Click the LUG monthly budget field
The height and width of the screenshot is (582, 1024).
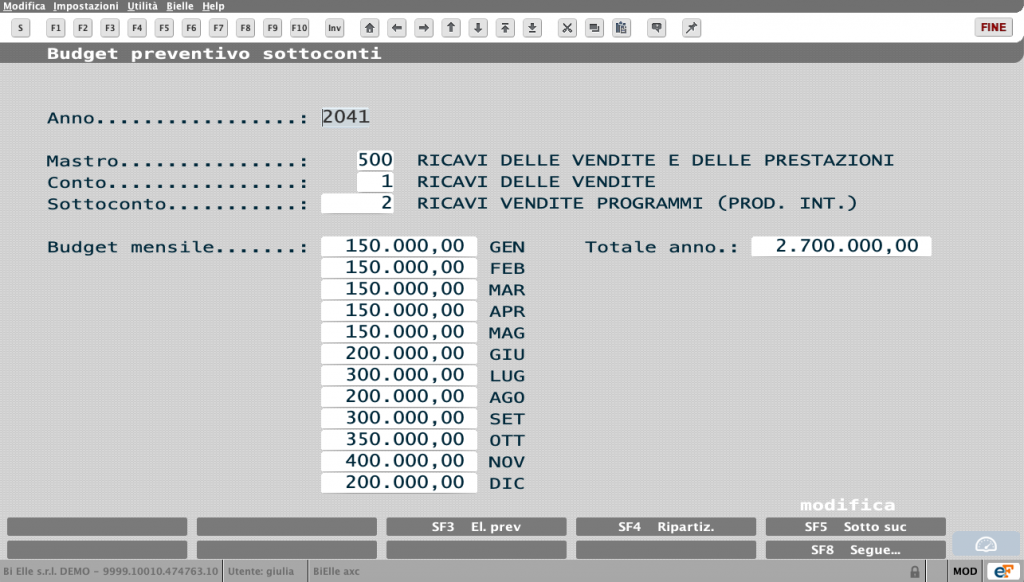coord(399,375)
